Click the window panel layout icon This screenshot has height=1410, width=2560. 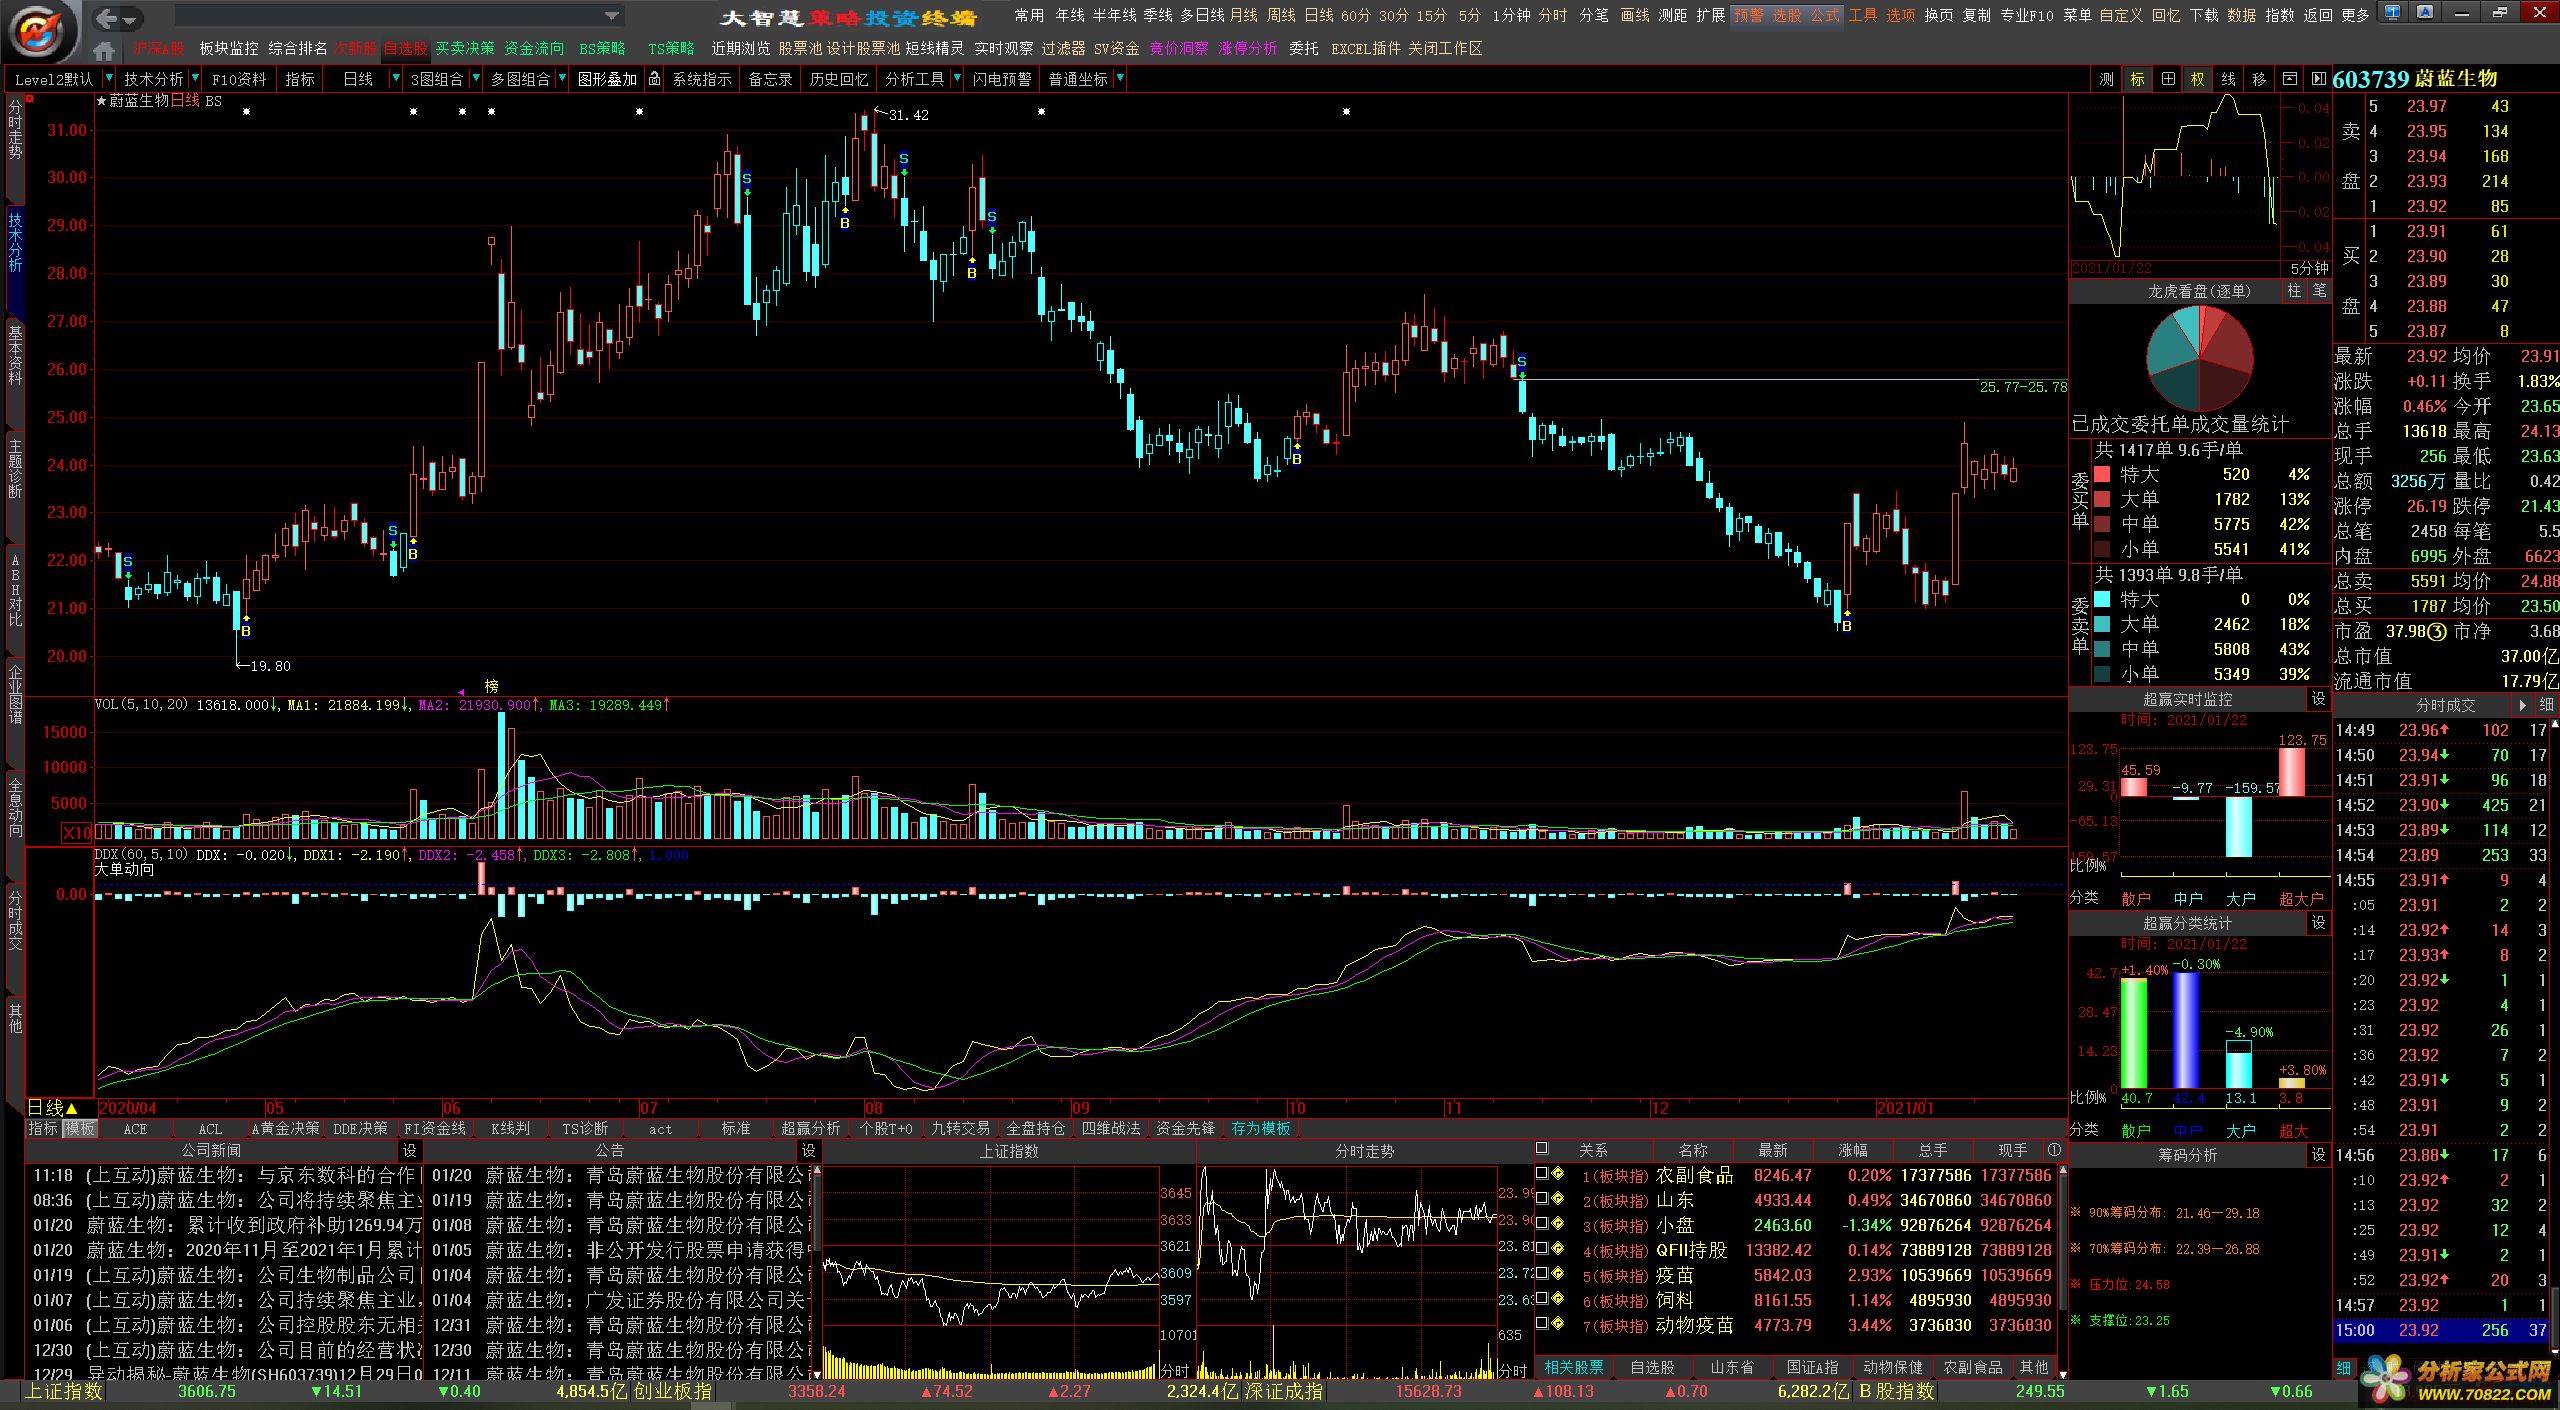point(2289,79)
